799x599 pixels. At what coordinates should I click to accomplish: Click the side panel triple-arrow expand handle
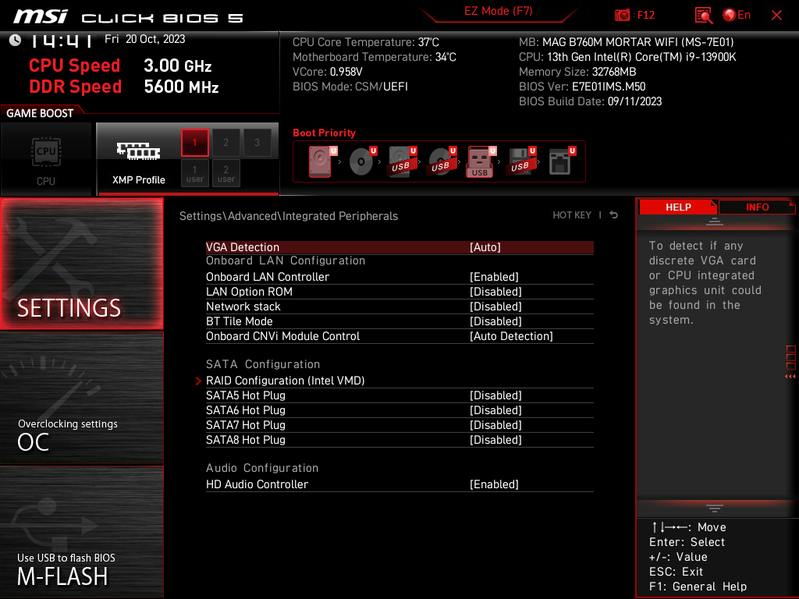[790, 376]
